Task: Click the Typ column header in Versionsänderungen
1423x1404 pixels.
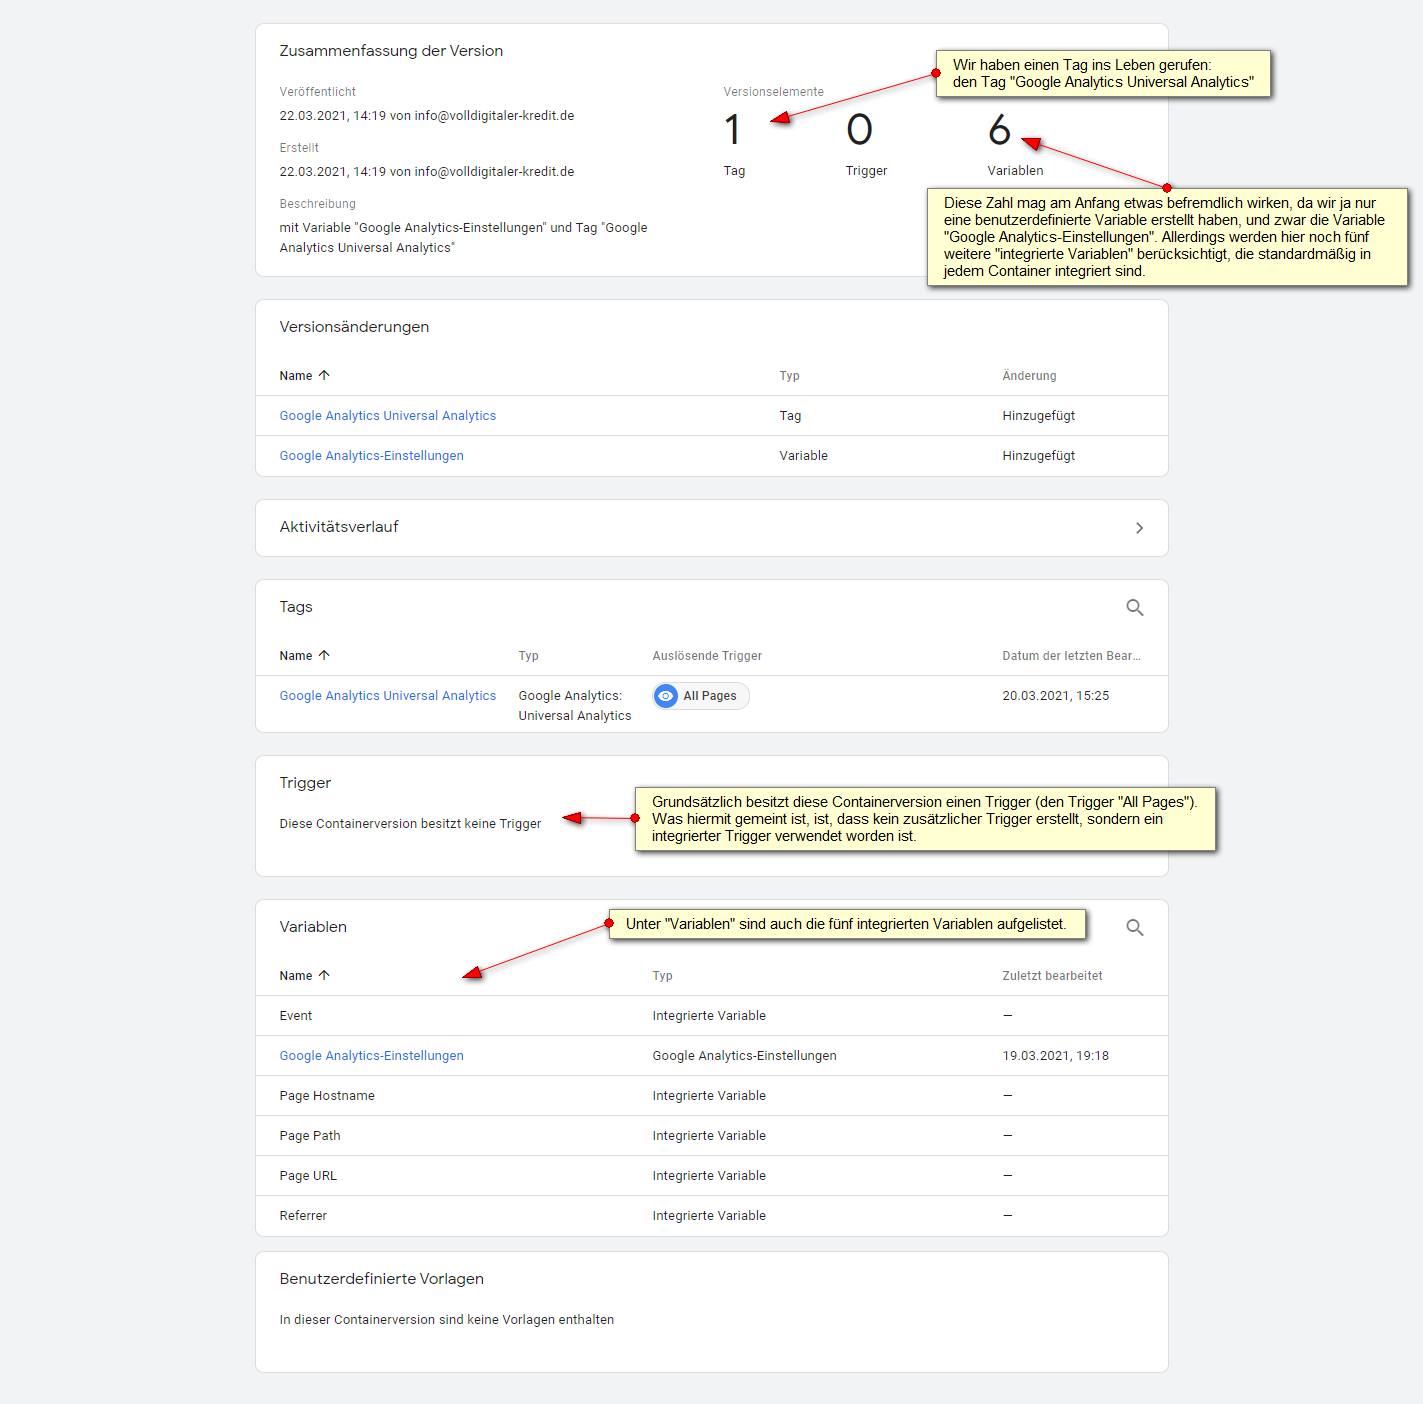Action: [x=790, y=376]
